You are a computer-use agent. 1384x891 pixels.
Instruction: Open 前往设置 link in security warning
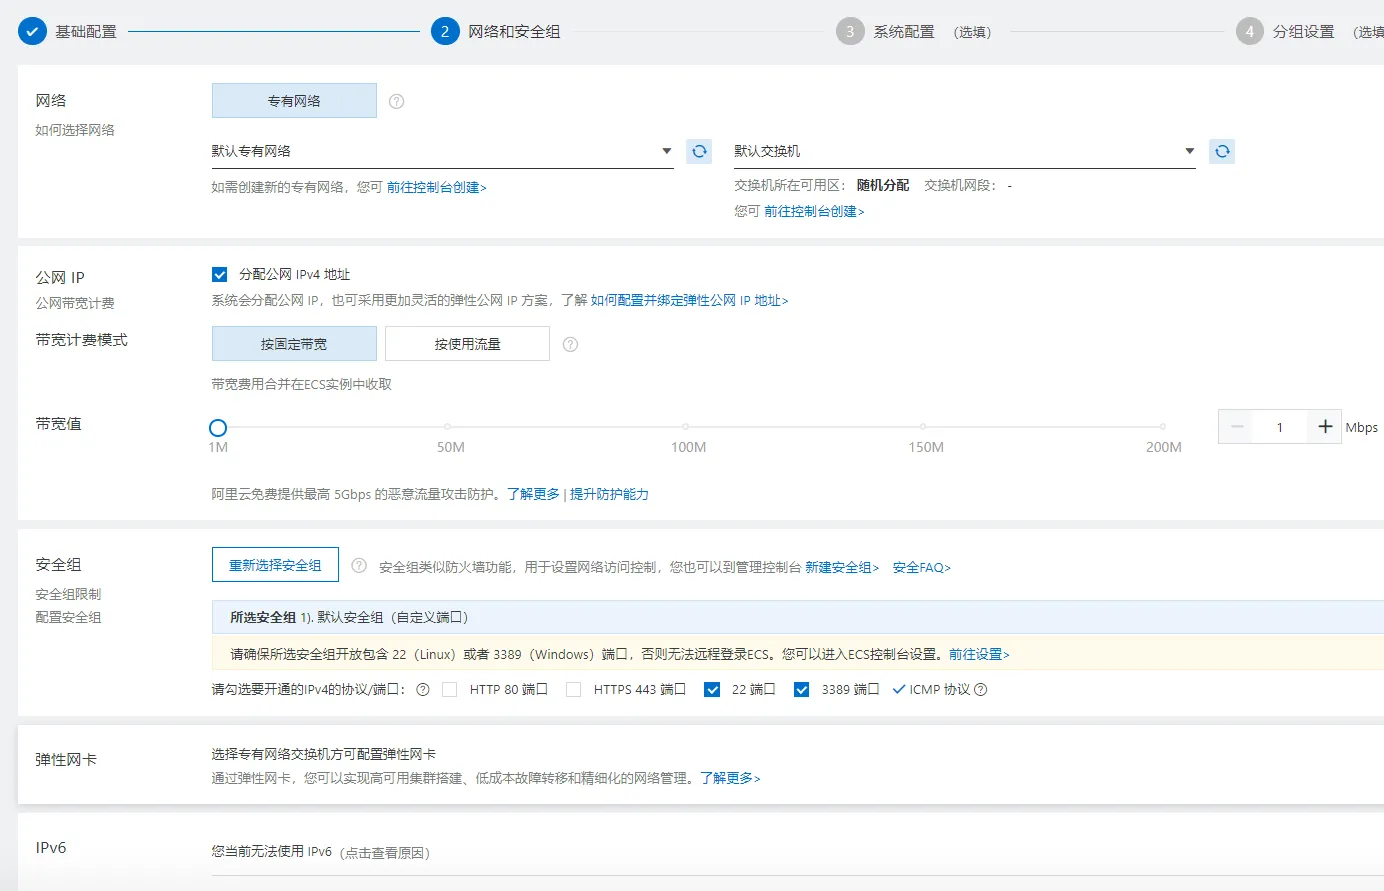pos(979,654)
